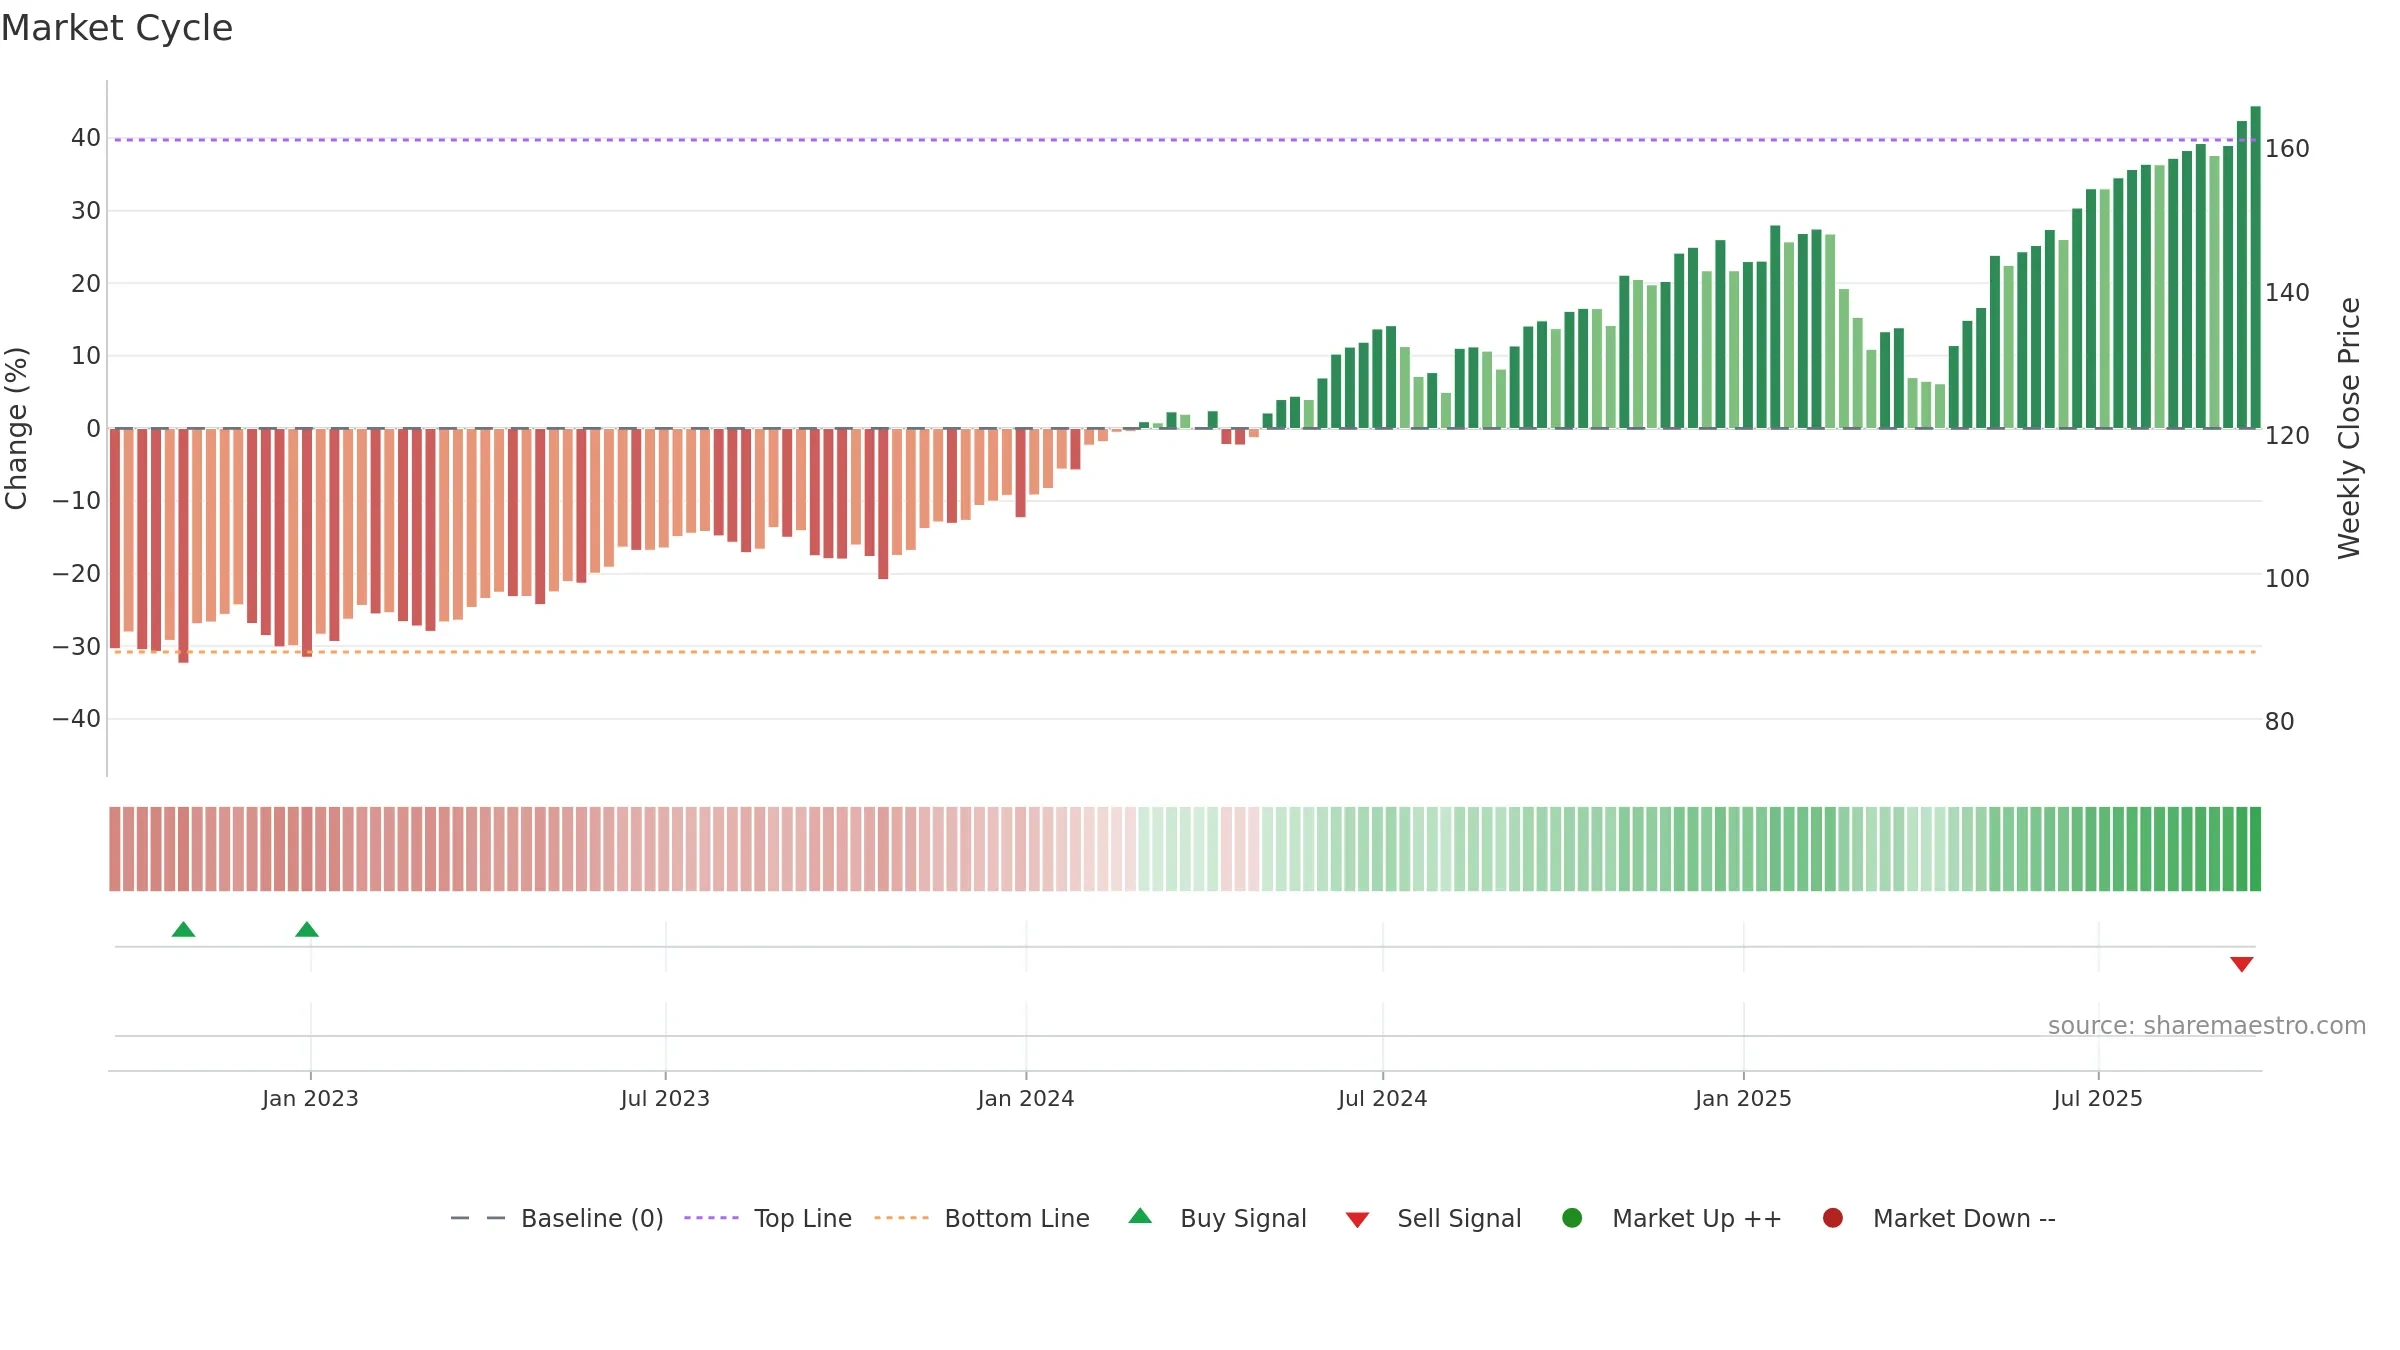
Task: Click the 40 tick on the left axis
Action: coord(86,138)
